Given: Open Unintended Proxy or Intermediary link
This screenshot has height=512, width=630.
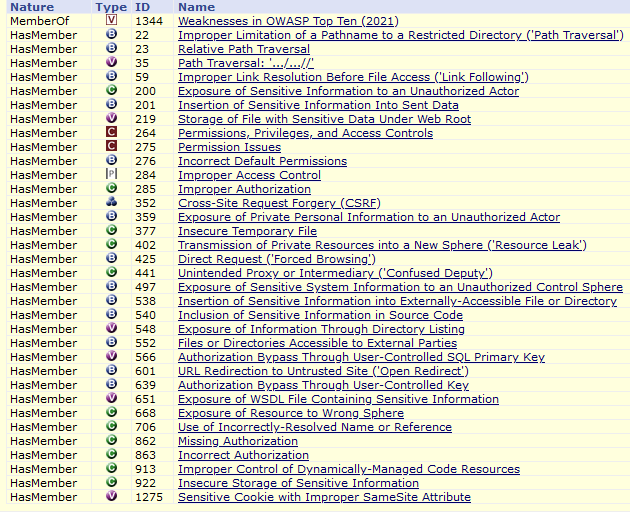Looking at the screenshot, I should coord(335,273).
